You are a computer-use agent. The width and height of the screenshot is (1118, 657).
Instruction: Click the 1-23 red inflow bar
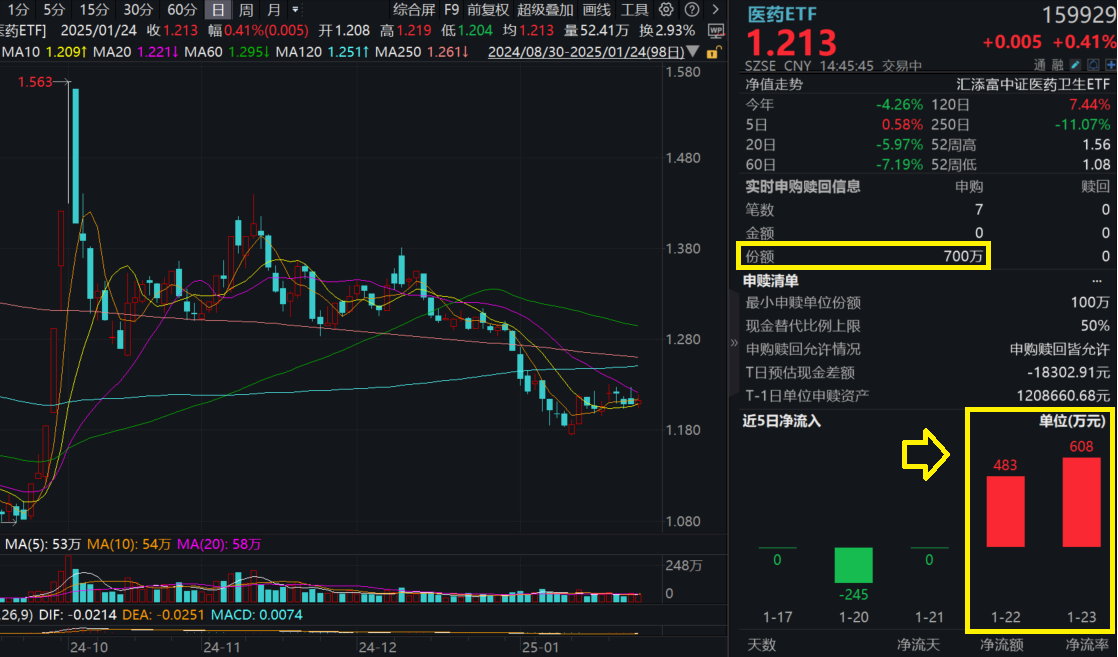click(1082, 502)
